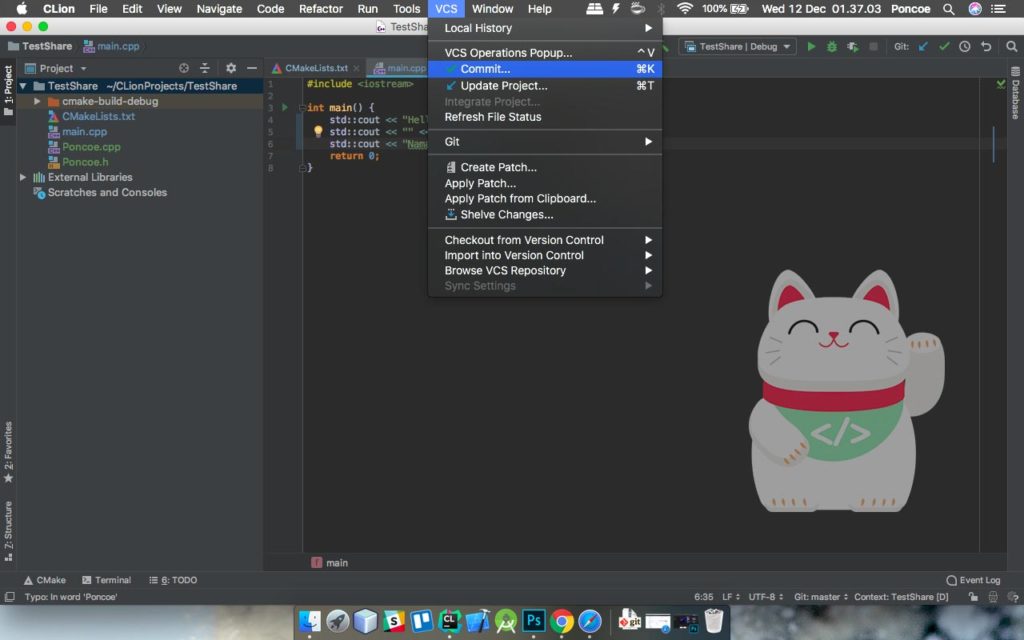Viewport: 1024px width, 640px height.
Task: Collapse the TestShare root folder
Action: click(x=23, y=86)
